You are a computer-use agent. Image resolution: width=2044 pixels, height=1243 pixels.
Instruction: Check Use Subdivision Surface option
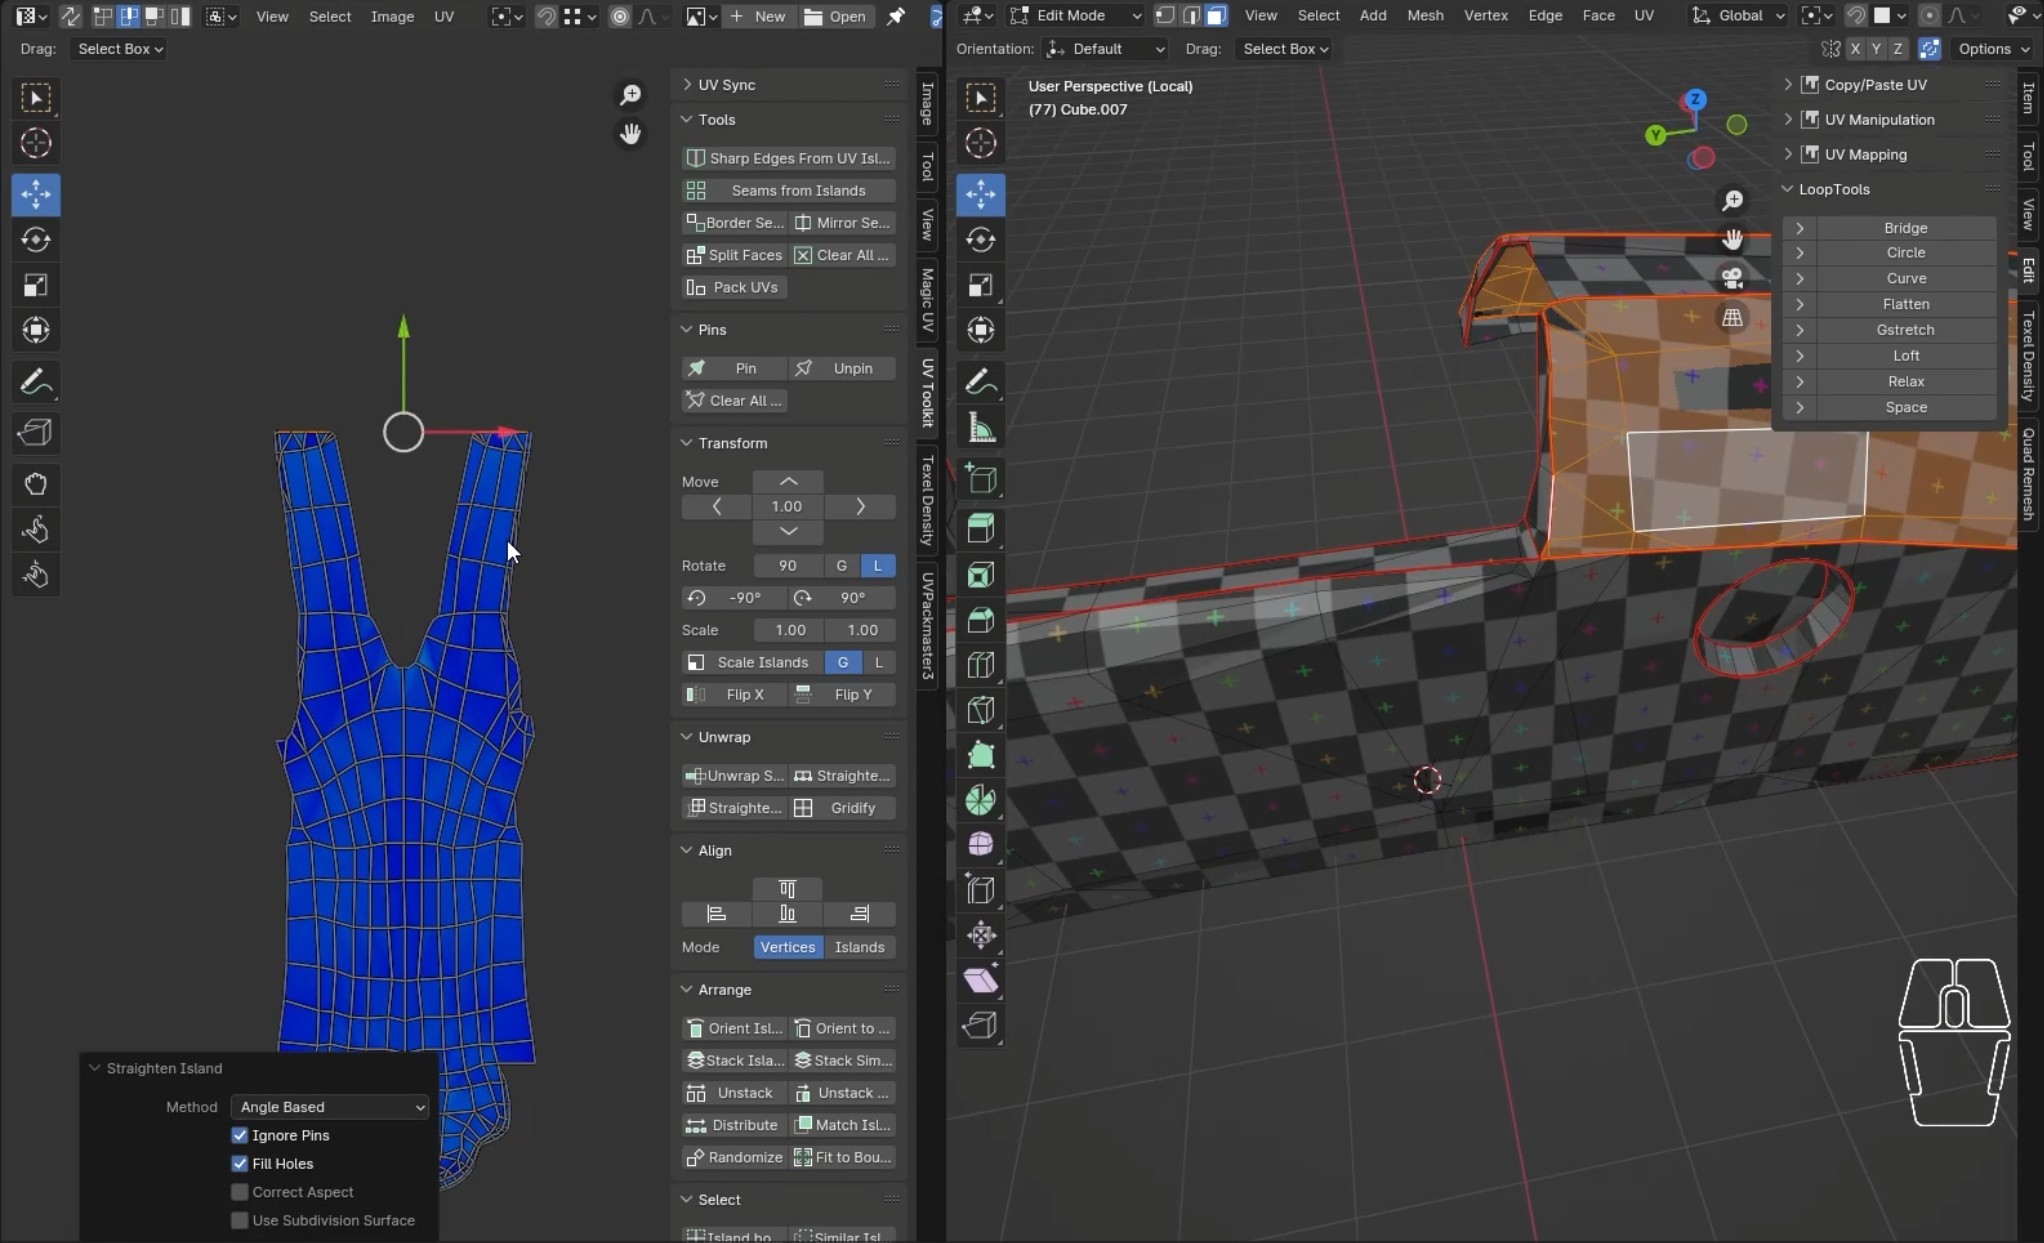(x=240, y=1220)
